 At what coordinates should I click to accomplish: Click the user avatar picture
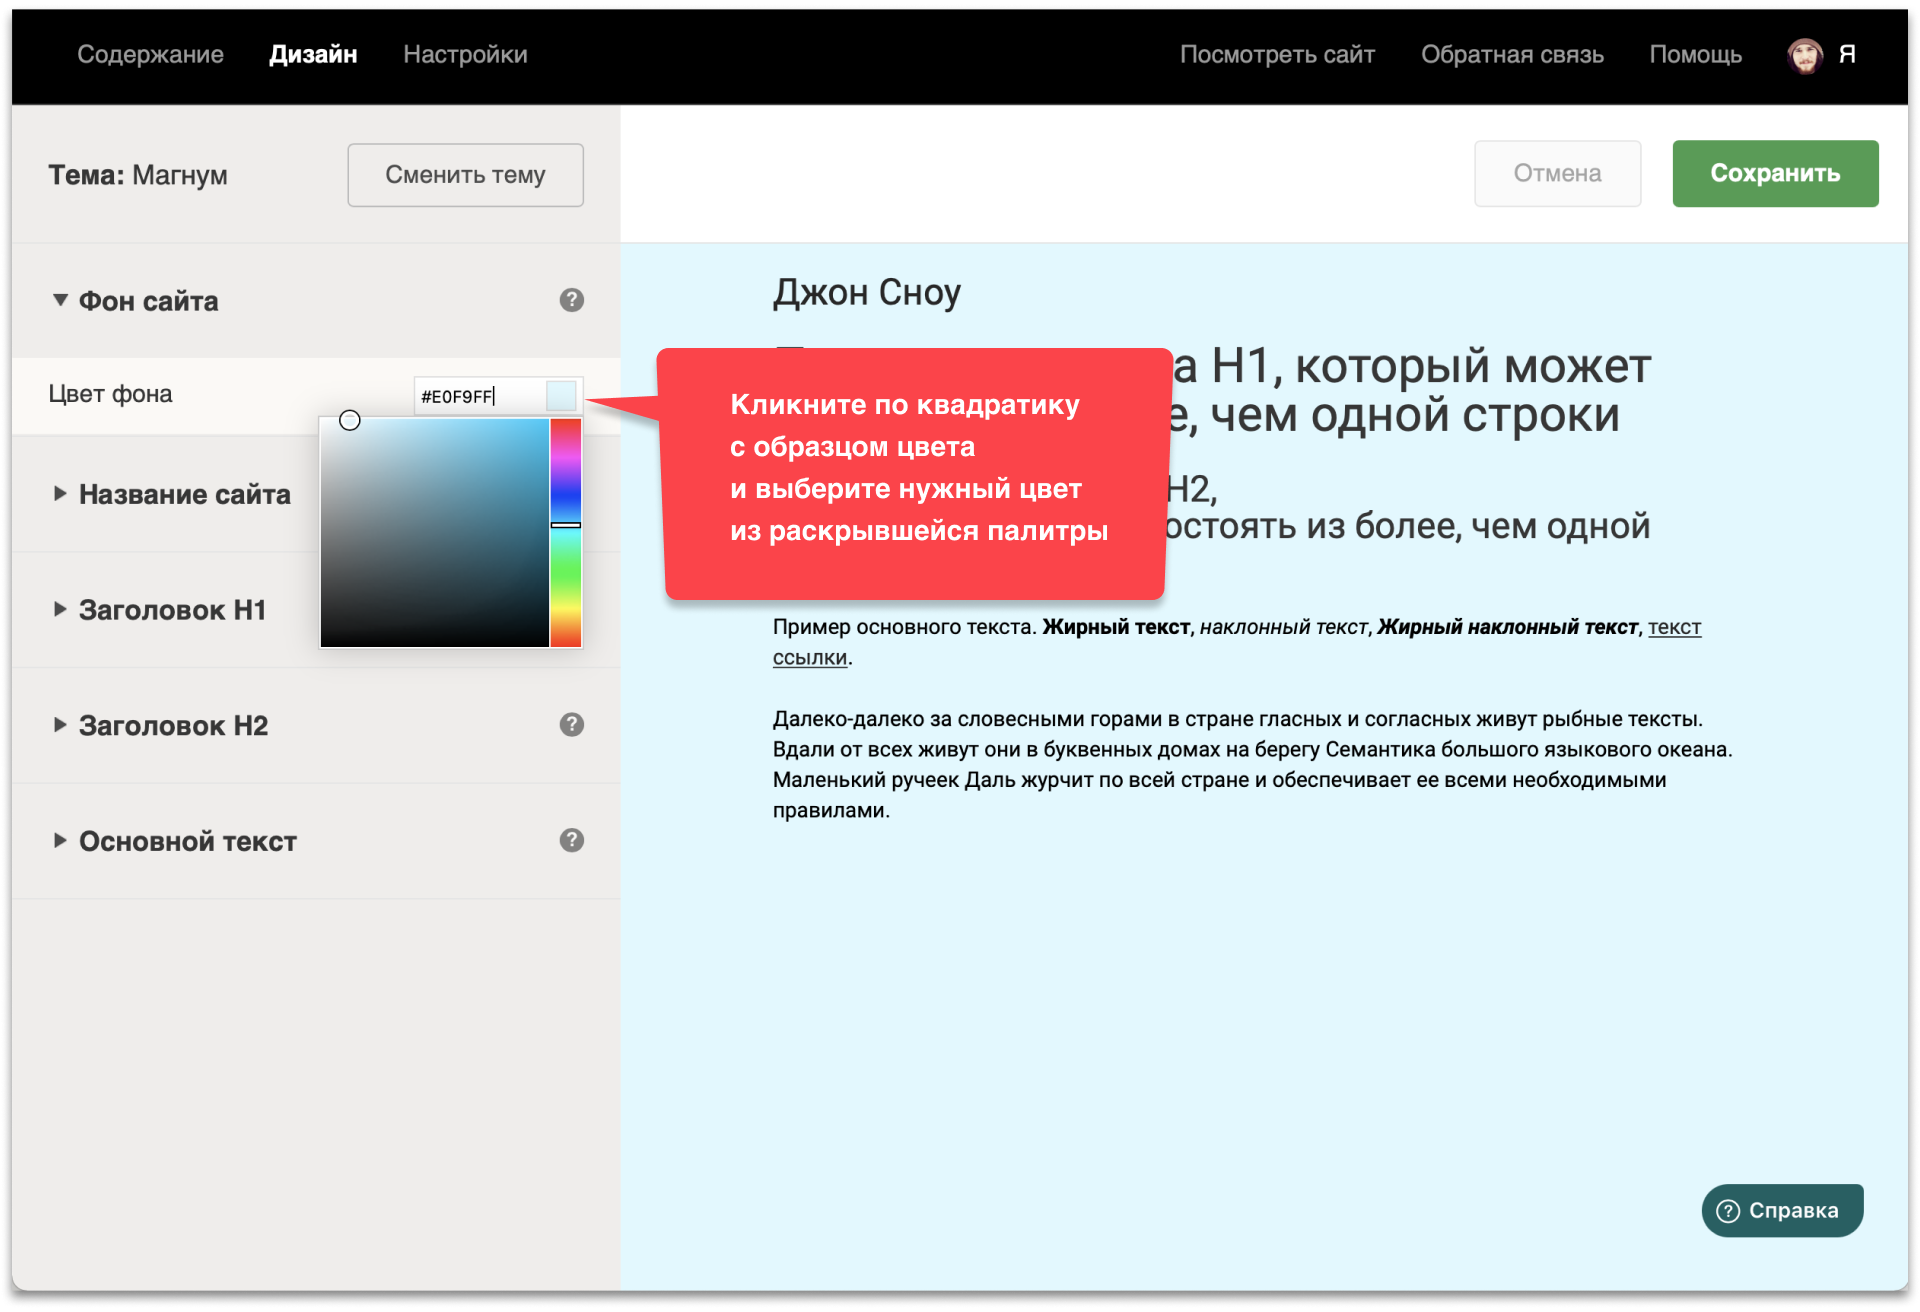click(x=1804, y=55)
